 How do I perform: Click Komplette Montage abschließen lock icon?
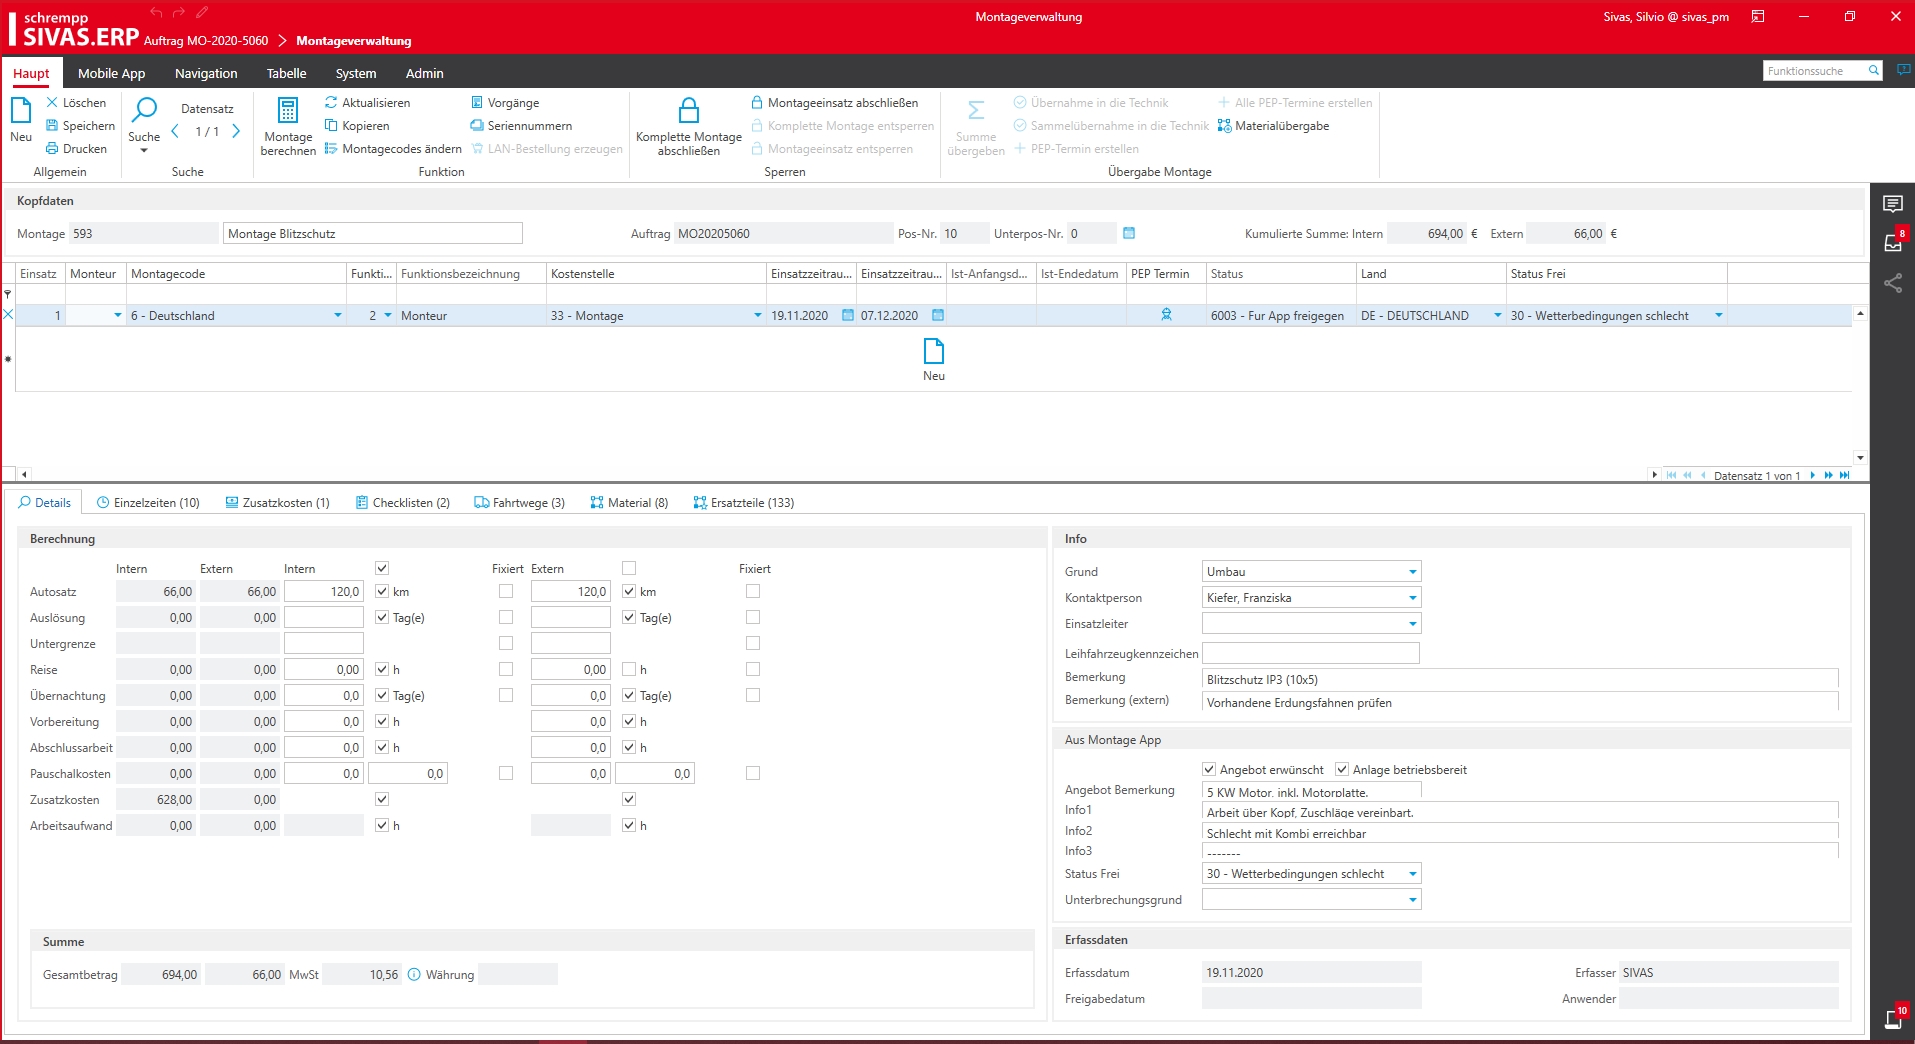(x=688, y=110)
